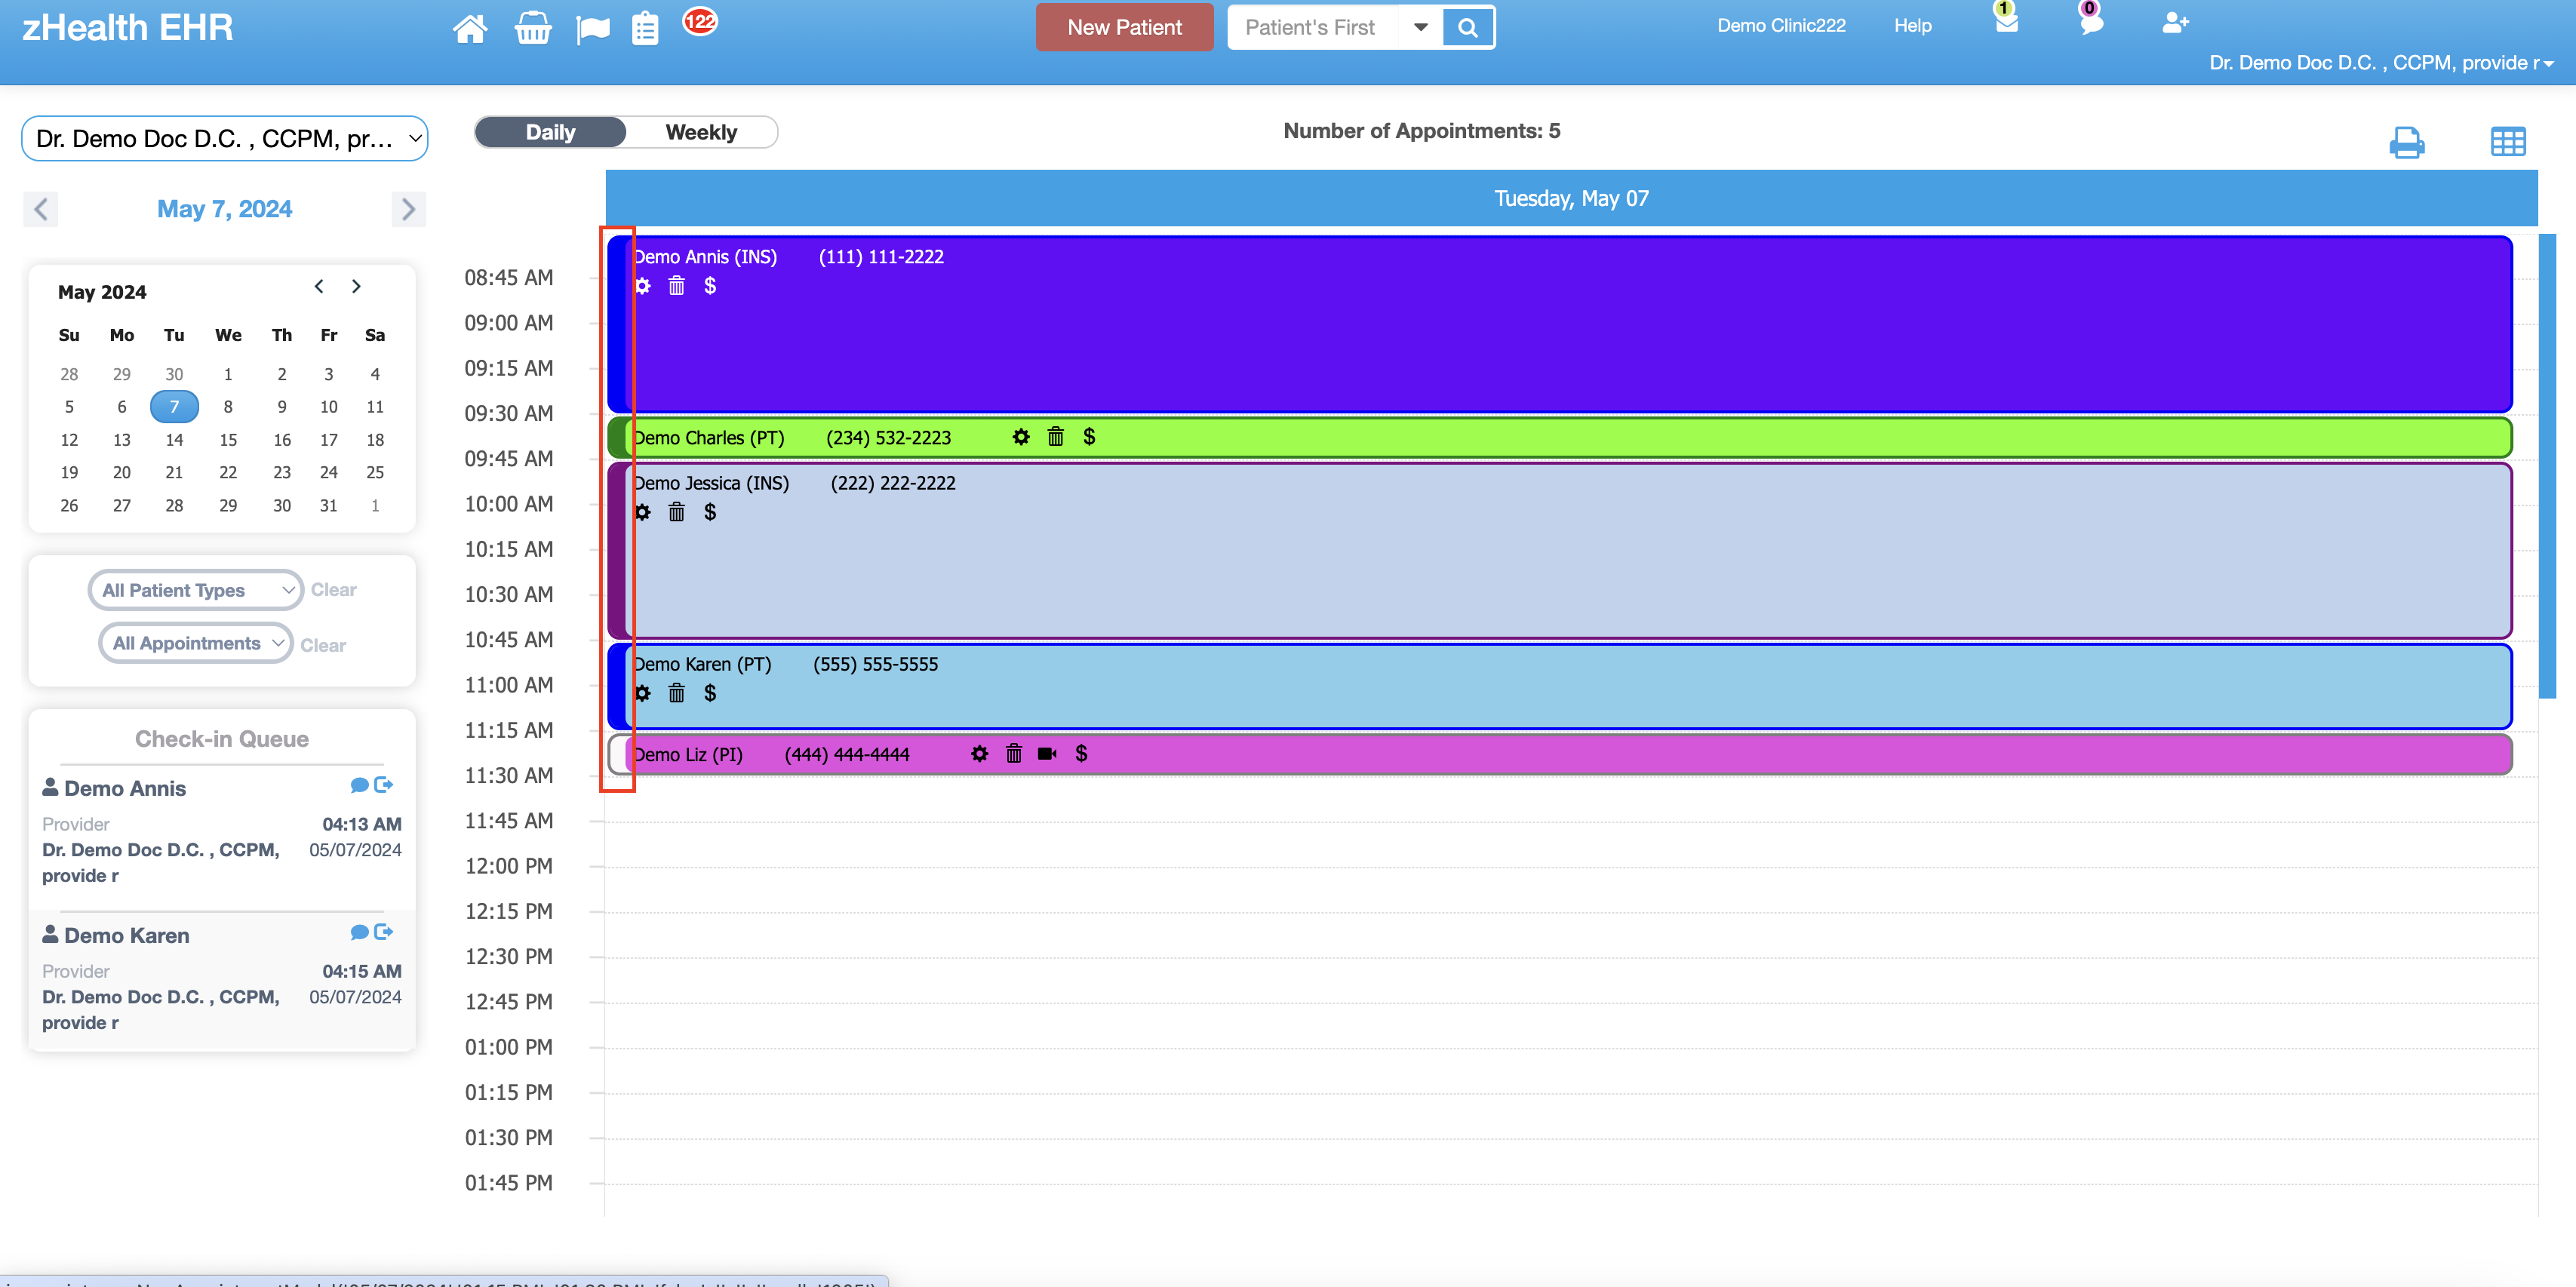The image size is (2576, 1287).
Task: Open the shopping cart icon
Action: click(533, 28)
